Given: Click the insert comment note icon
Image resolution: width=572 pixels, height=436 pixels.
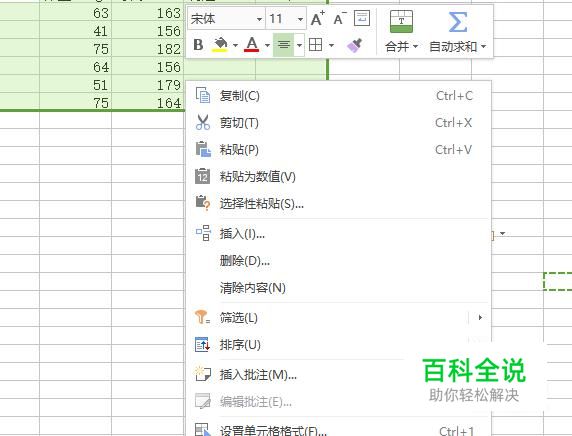Looking at the screenshot, I should (x=202, y=374).
